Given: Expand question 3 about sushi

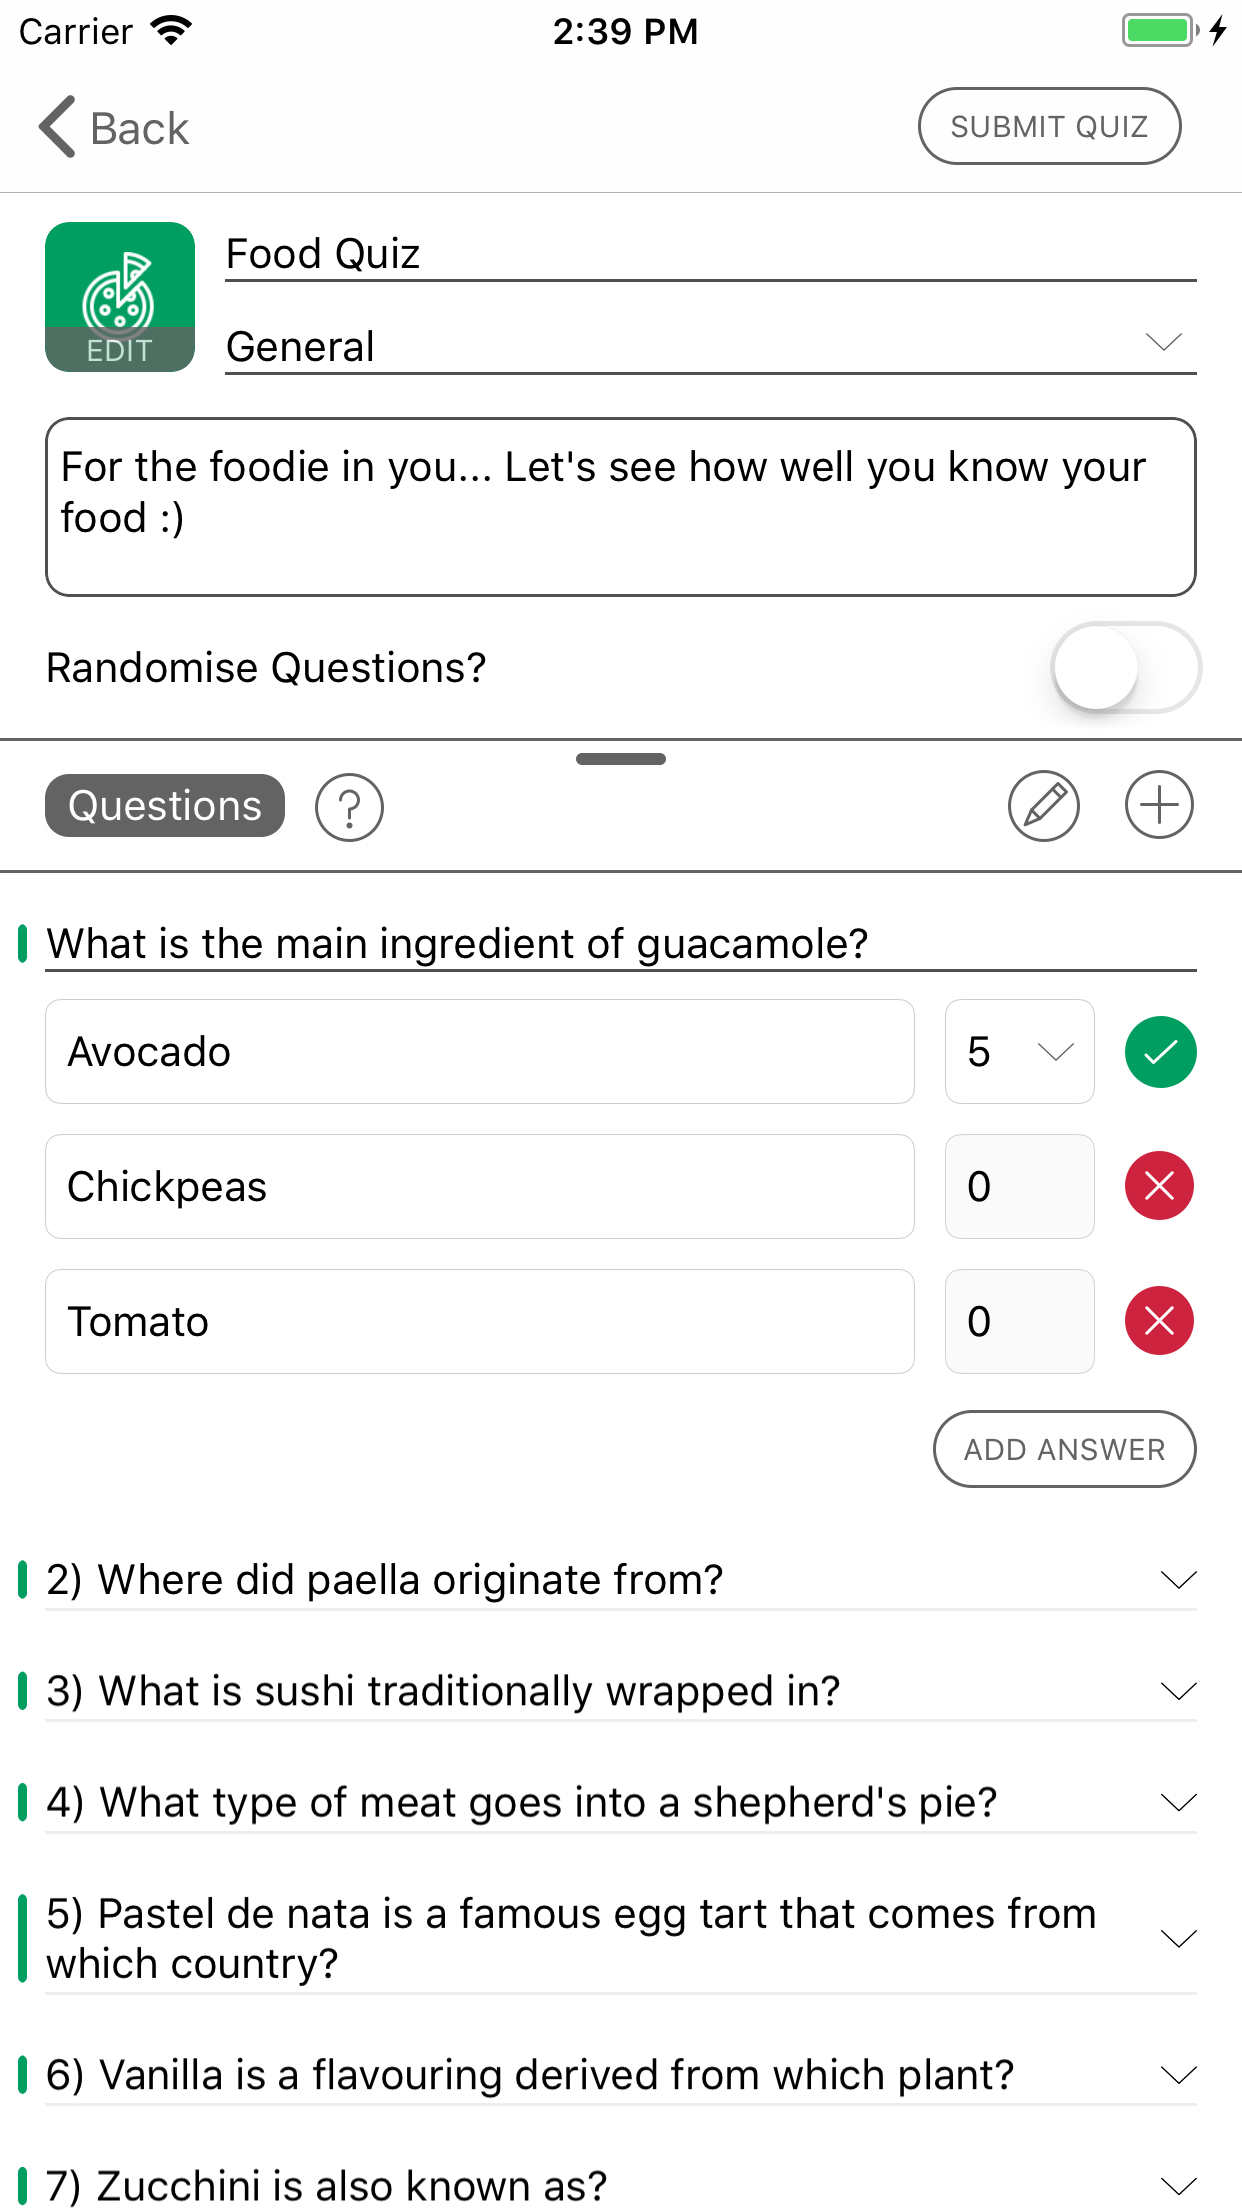Looking at the screenshot, I should (x=1179, y=1691).
